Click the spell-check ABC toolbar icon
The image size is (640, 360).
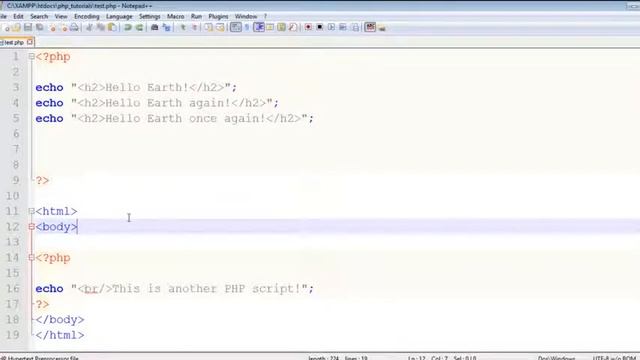pyautogui.click(x=370, y=28)
